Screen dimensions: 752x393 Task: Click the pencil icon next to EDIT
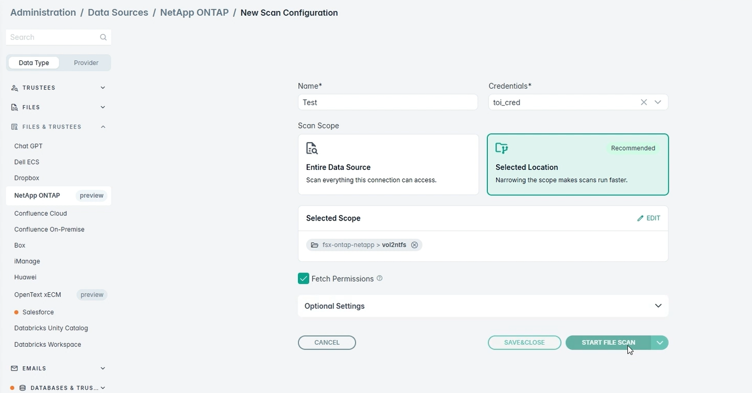tap(640, 218)
